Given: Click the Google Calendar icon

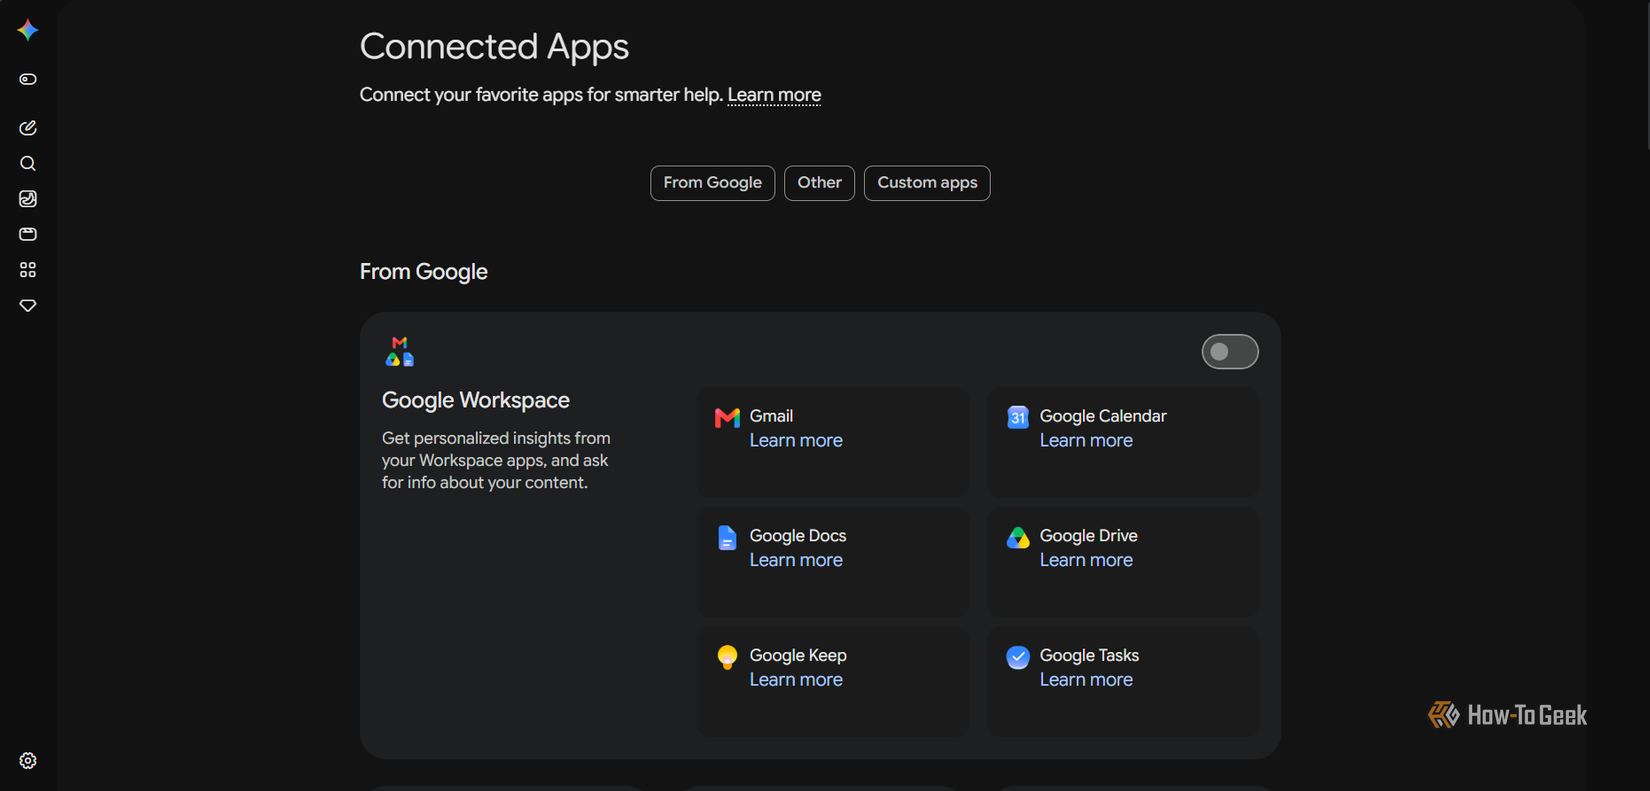Looking at the screenshot, I should click(x=1018, y=417).
